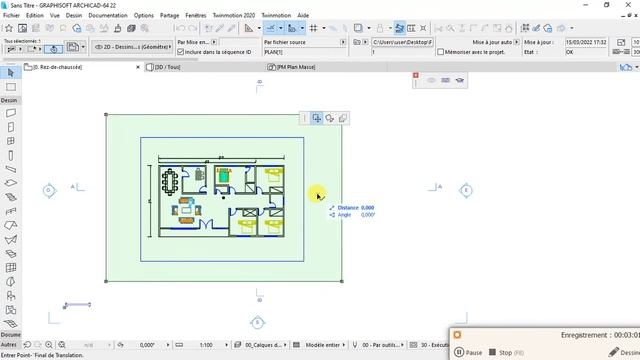
Task: Select the Stair tool in toolbox
Action: (x=11, y=197)
